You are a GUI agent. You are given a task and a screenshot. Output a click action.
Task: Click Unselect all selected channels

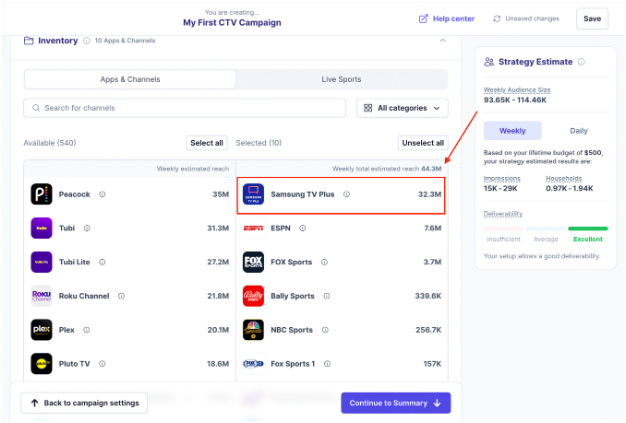click(x=423, y=143)
